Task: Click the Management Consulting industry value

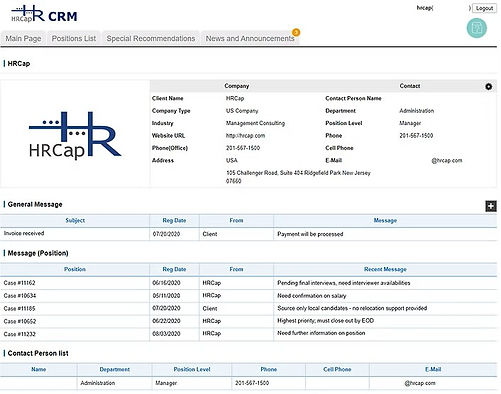Action: 255,123
